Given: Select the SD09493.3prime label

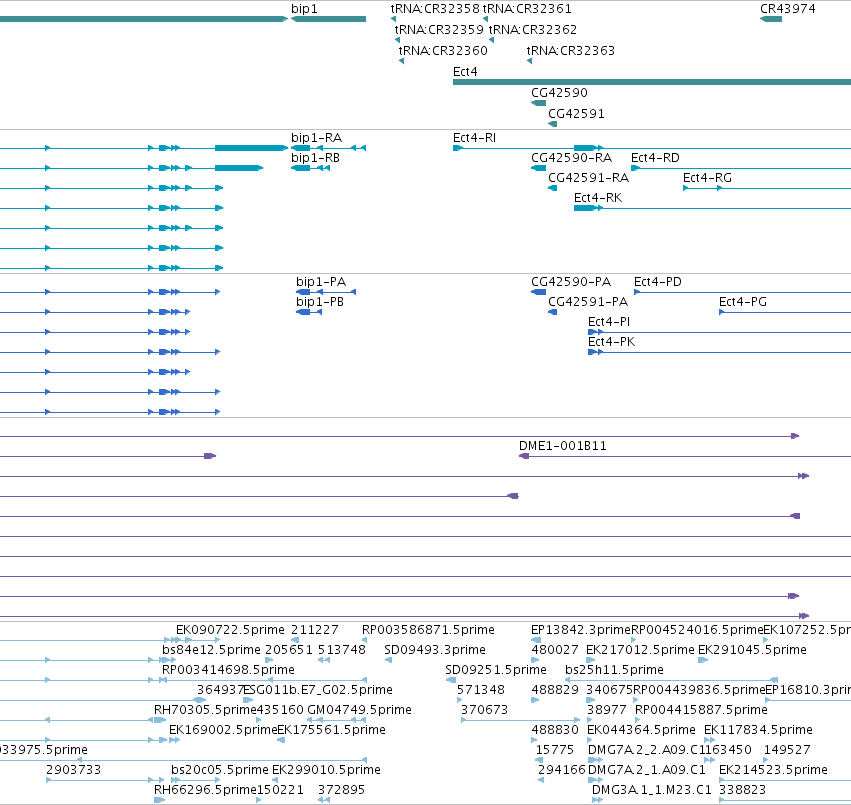Looking at the screenshot, I should point(435,650).
